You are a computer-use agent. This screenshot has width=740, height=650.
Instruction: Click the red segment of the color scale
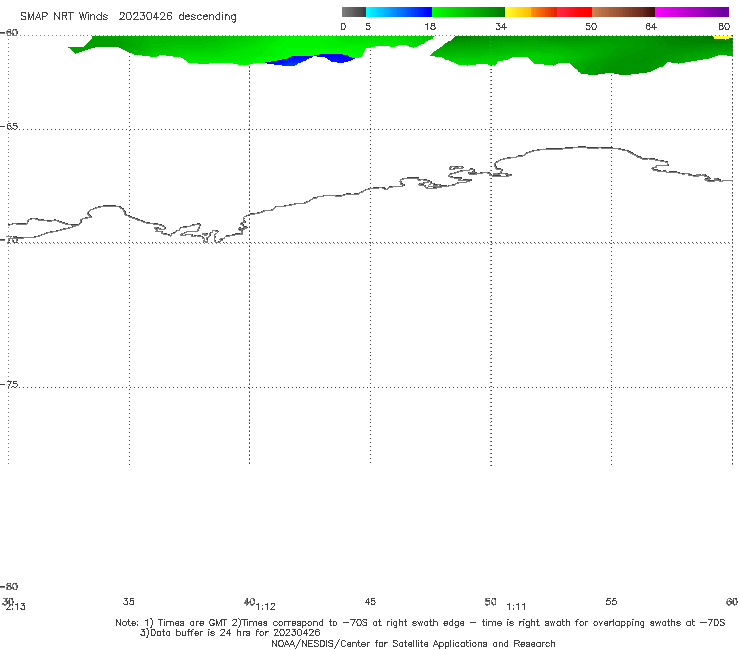[574, 12]
